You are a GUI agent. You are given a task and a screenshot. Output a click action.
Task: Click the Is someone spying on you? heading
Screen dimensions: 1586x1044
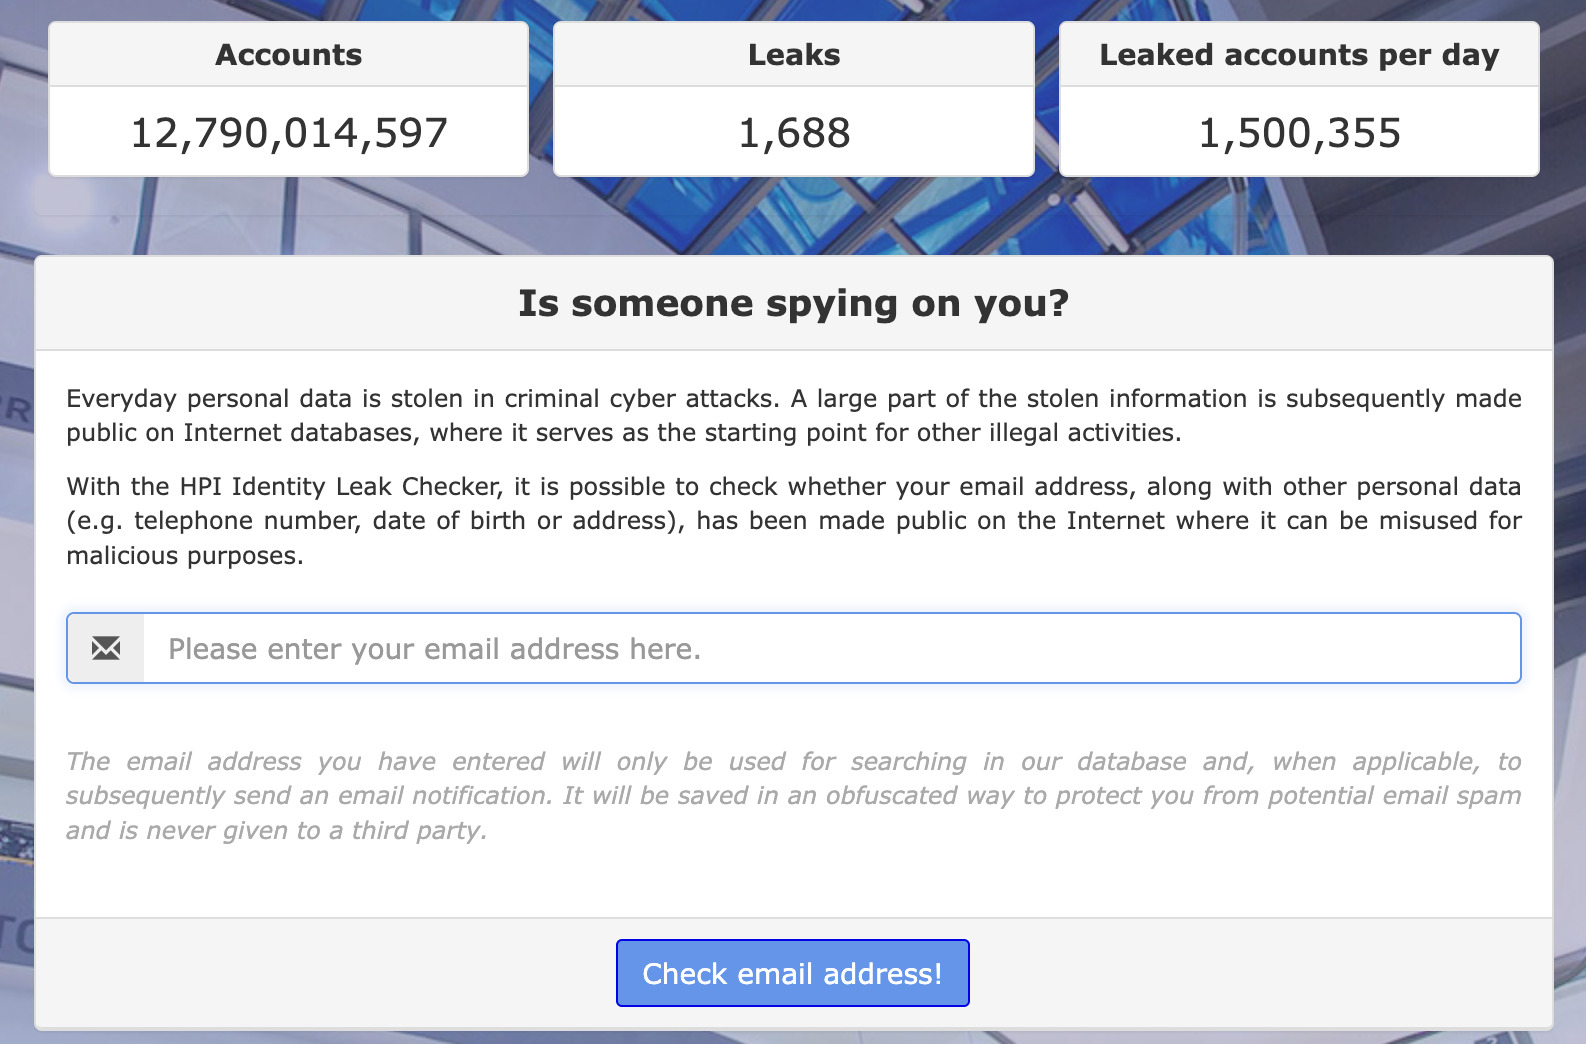click(794, 303)
